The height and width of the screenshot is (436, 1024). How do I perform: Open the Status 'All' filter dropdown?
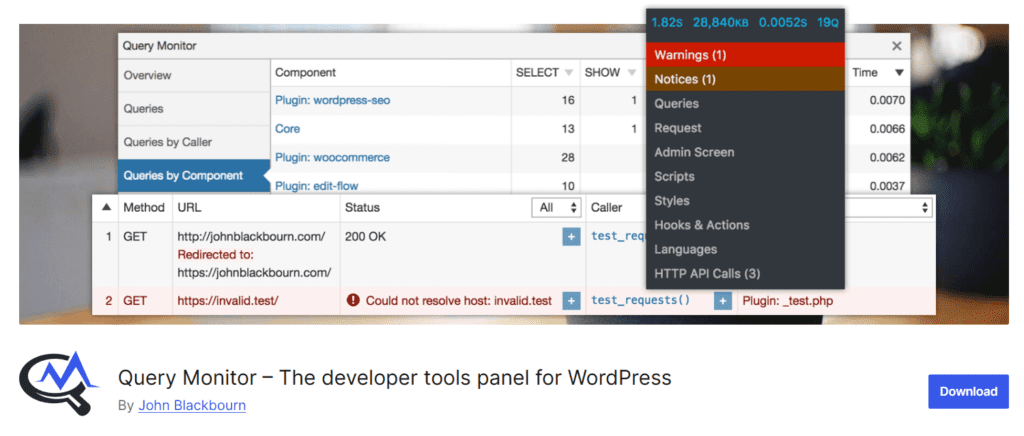point(556,208)
